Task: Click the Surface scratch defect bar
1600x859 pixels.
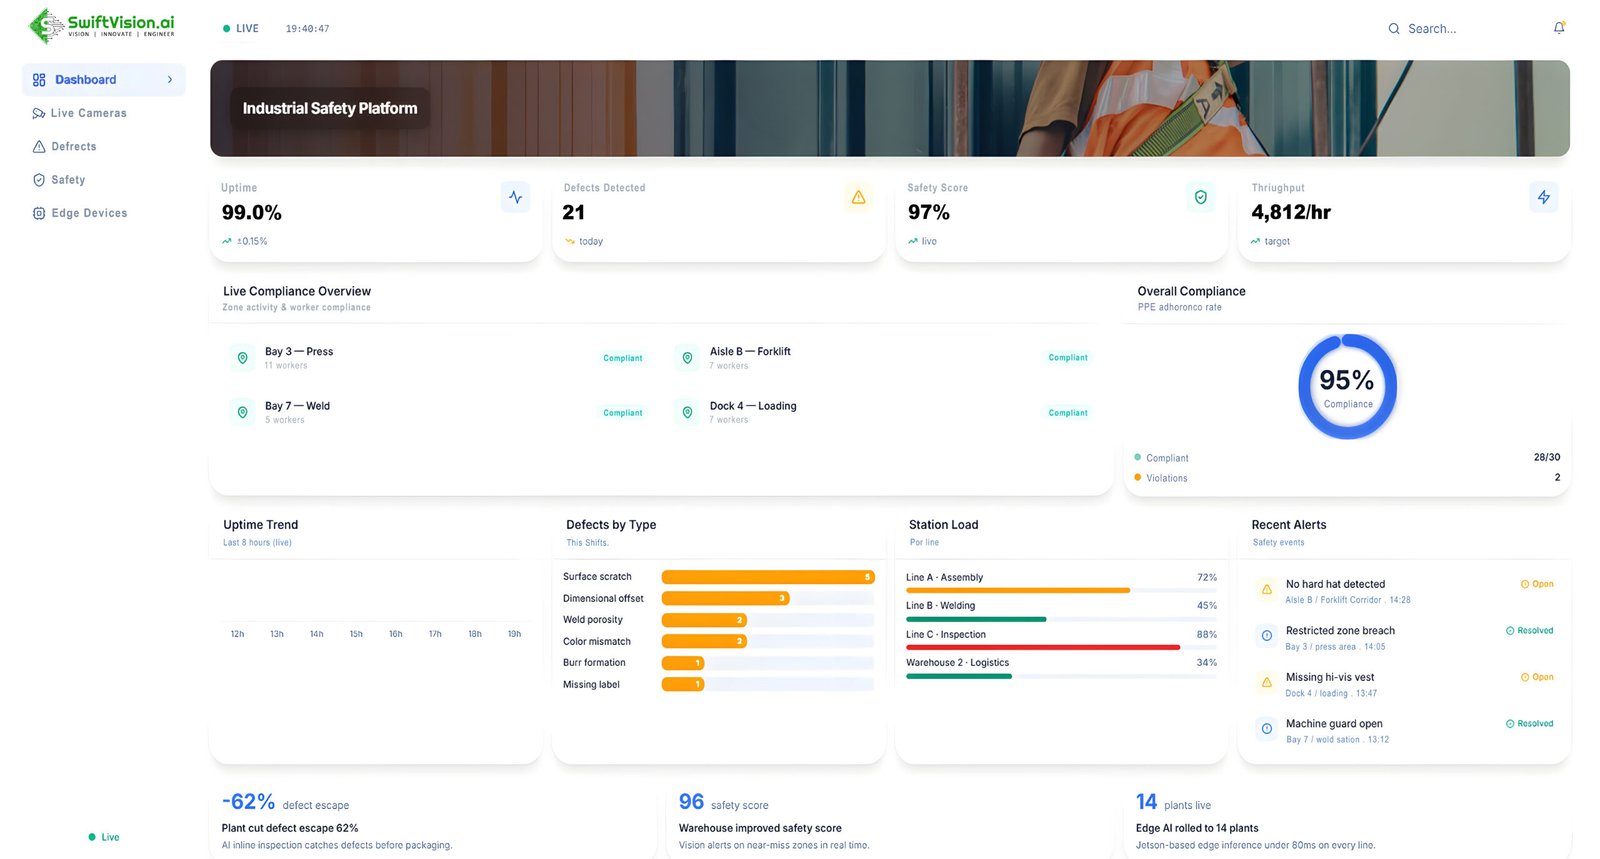Action: coord(768,577)
